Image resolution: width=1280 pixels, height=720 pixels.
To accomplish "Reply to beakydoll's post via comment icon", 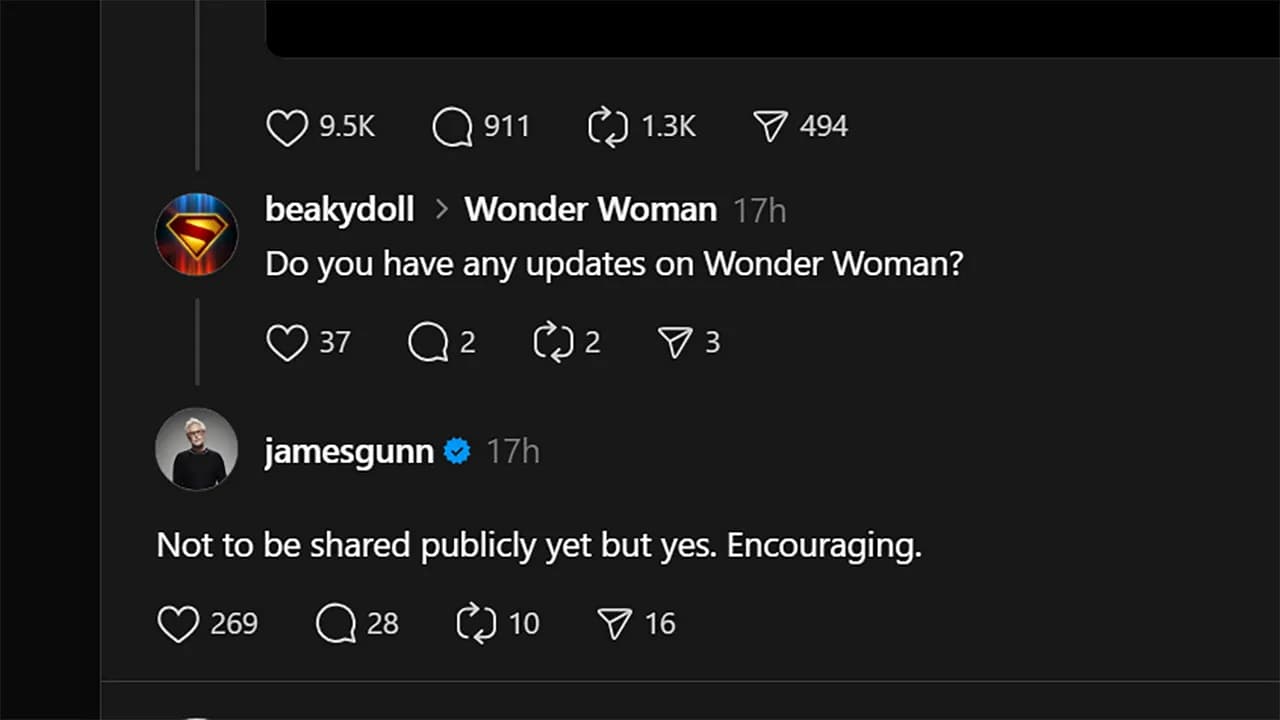I will pos(428,343).
